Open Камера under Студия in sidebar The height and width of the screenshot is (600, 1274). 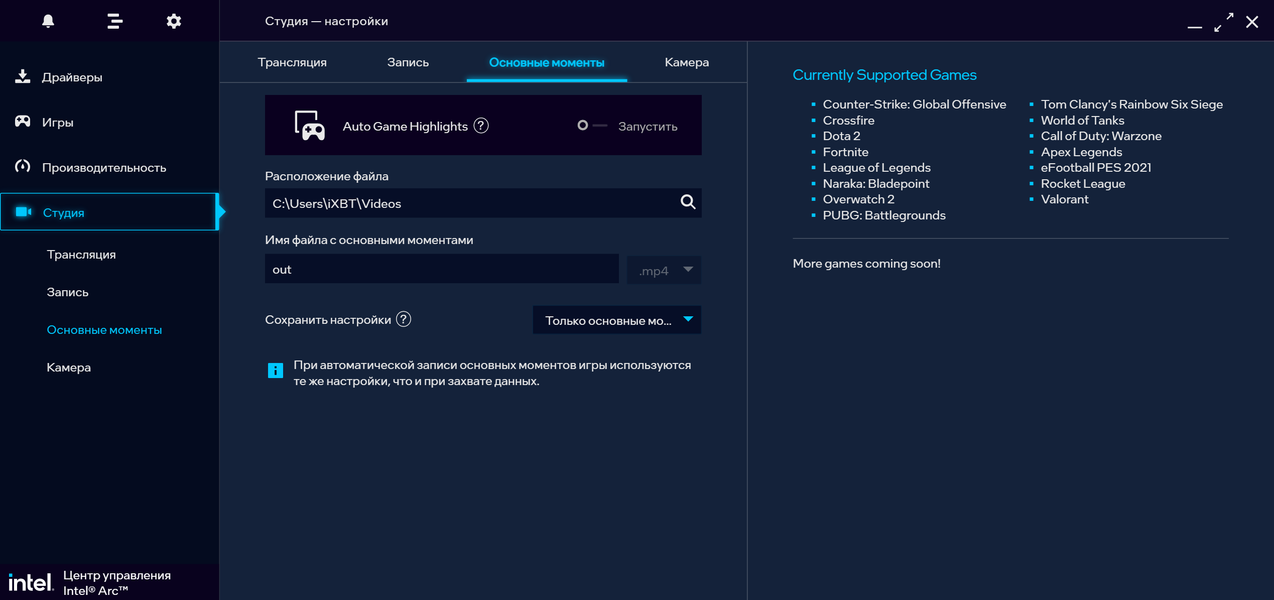point(69,367)
